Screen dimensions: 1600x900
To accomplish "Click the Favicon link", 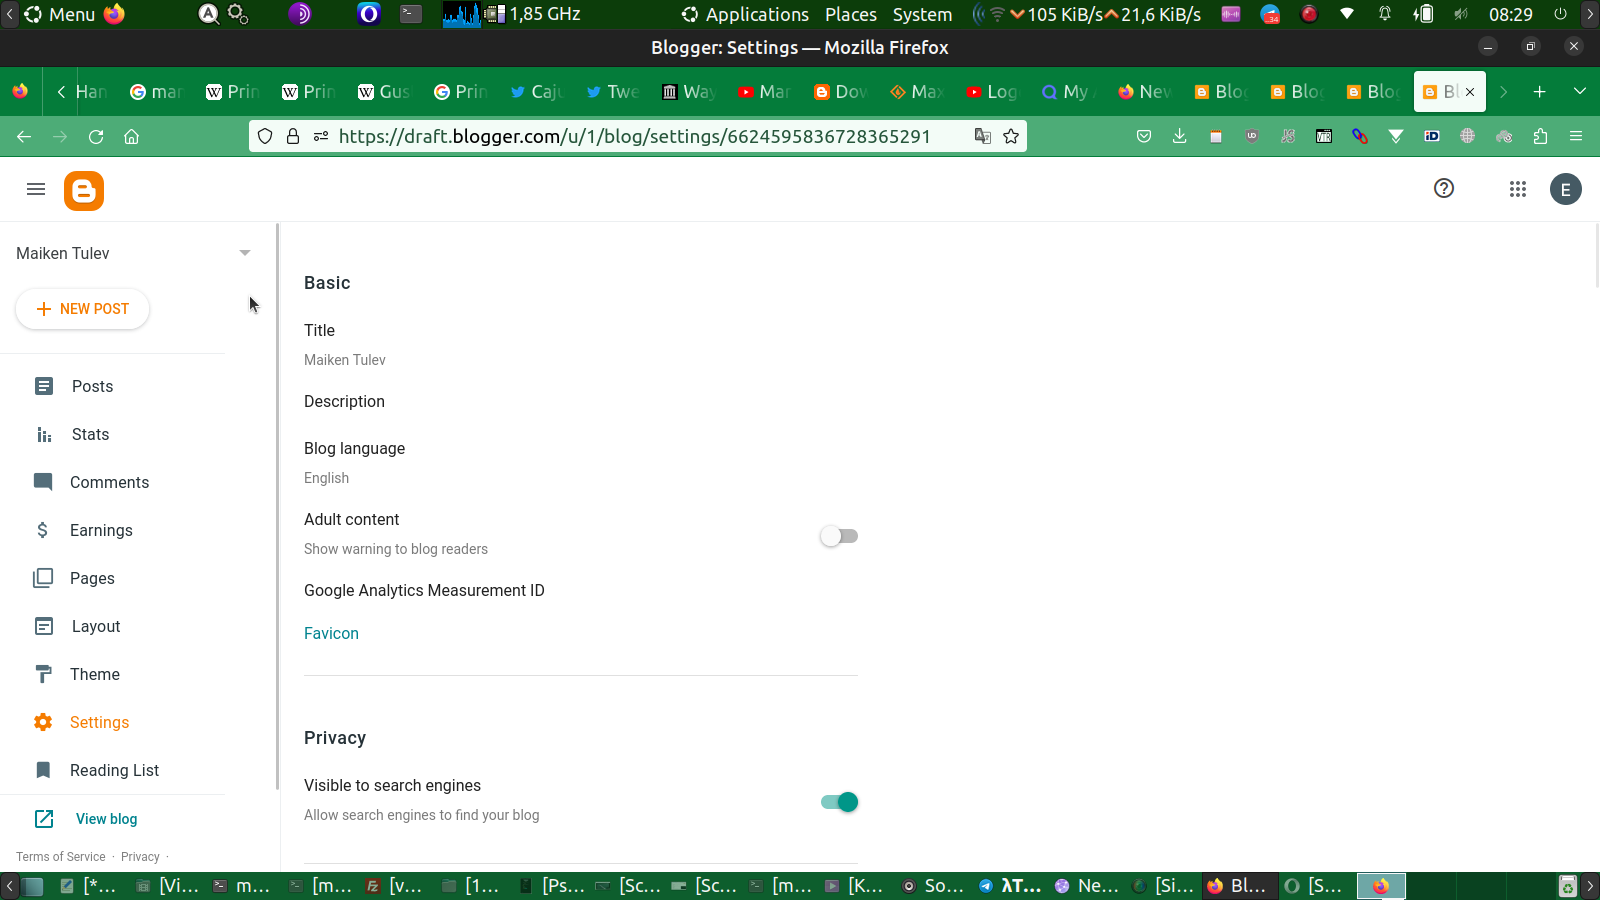I will click(x=331, y=633).
